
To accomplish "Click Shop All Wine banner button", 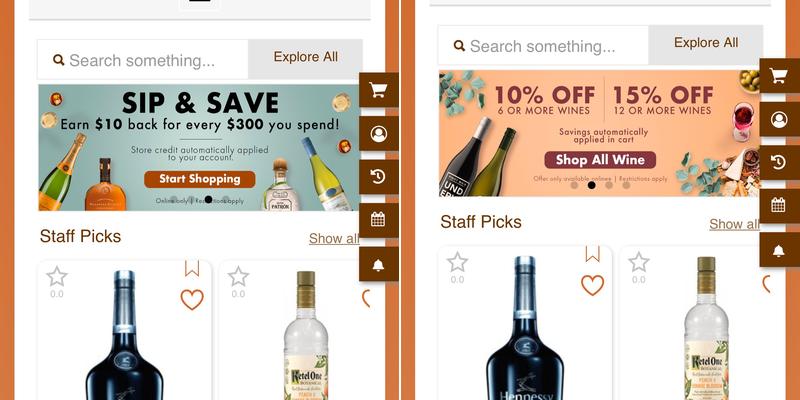I will click(600, 160).
